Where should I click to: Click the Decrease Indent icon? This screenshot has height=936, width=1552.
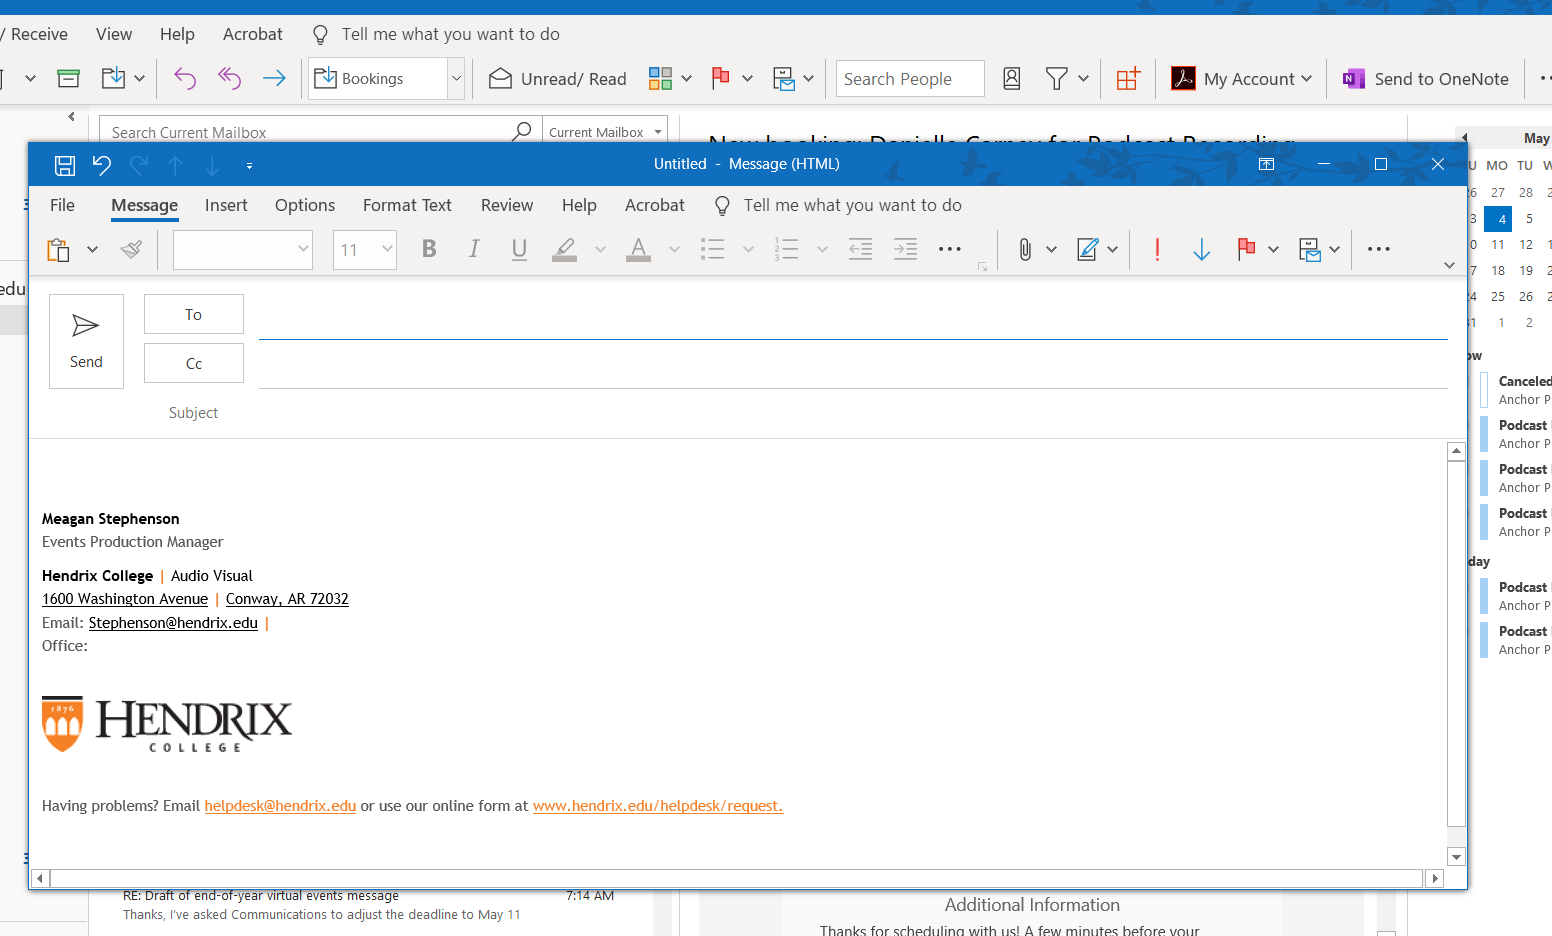[860, 249]
